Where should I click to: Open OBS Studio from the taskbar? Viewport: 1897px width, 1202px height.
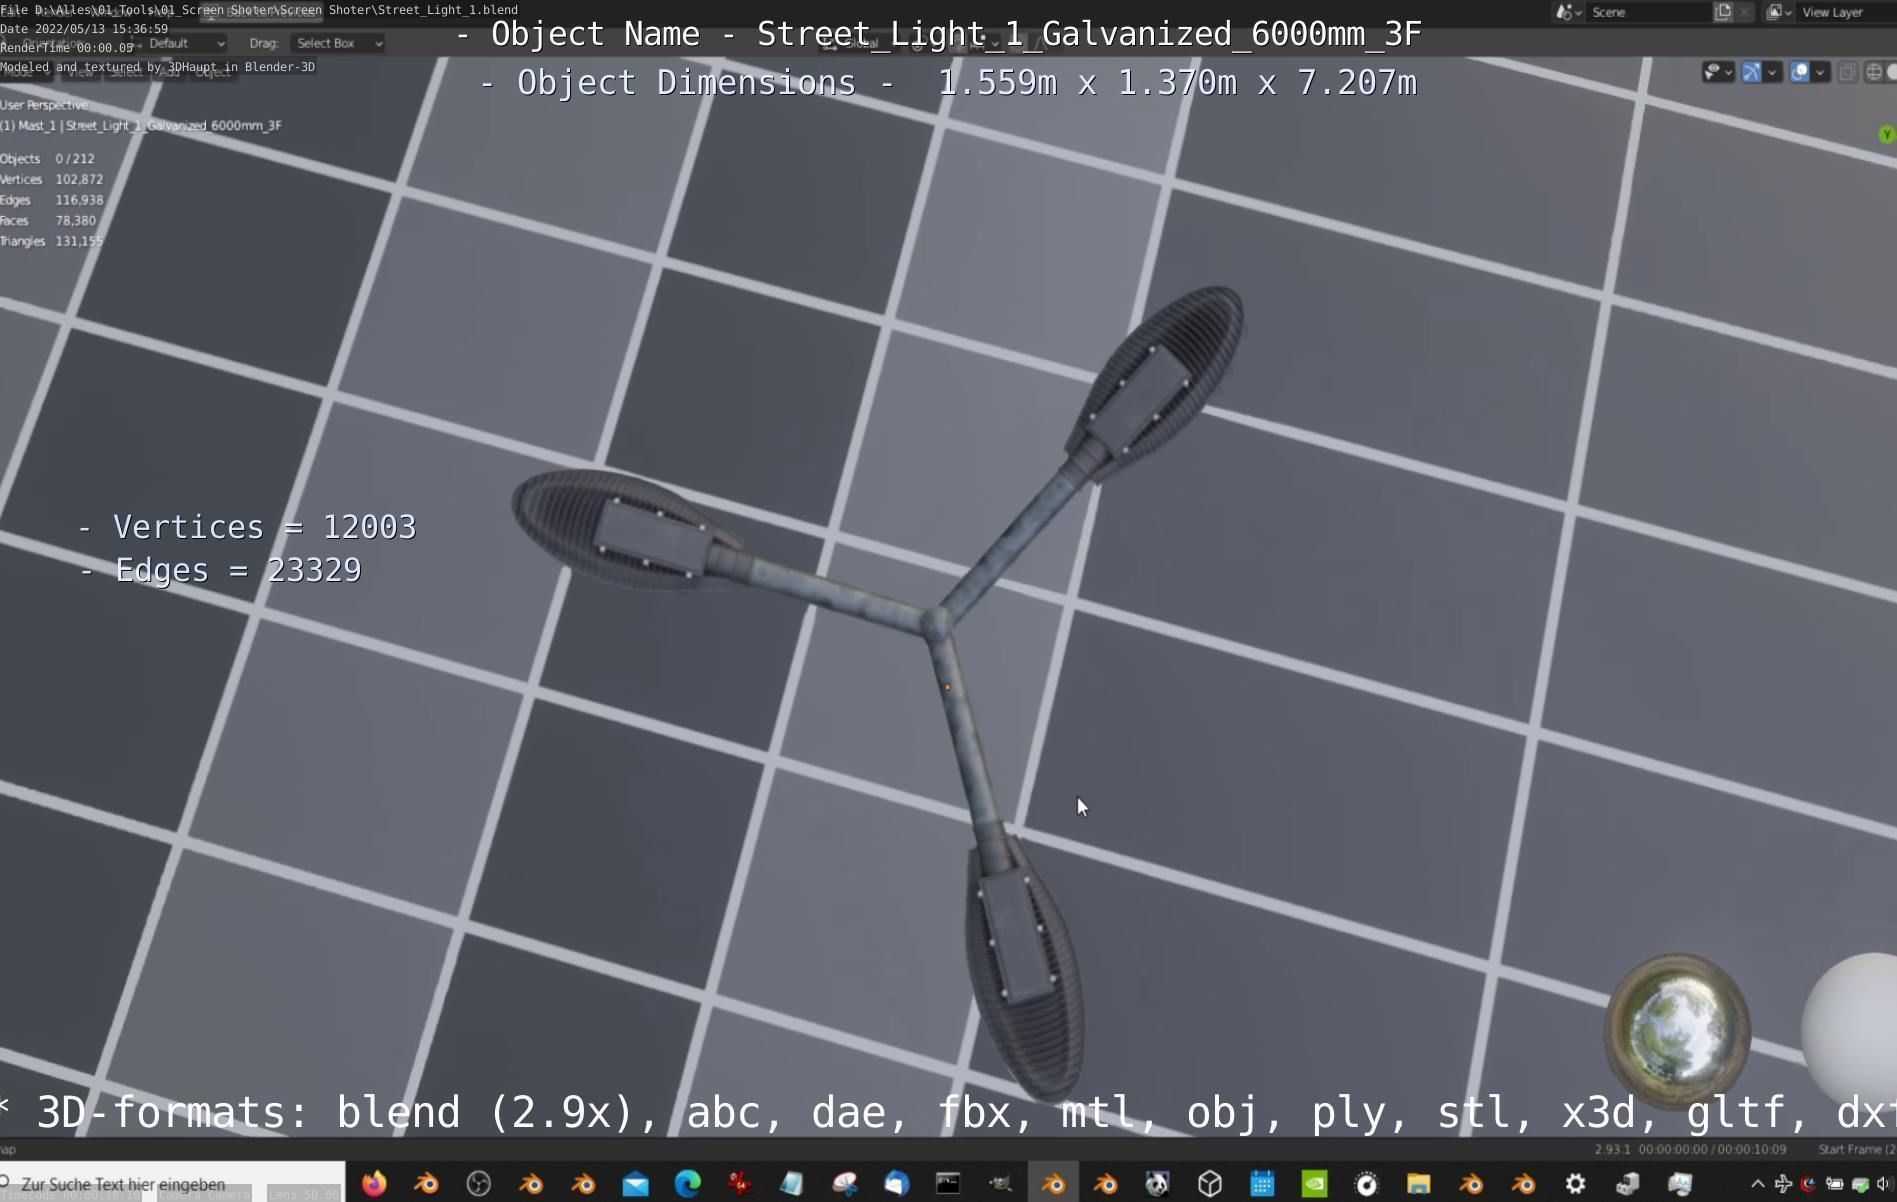[479, 1184]
